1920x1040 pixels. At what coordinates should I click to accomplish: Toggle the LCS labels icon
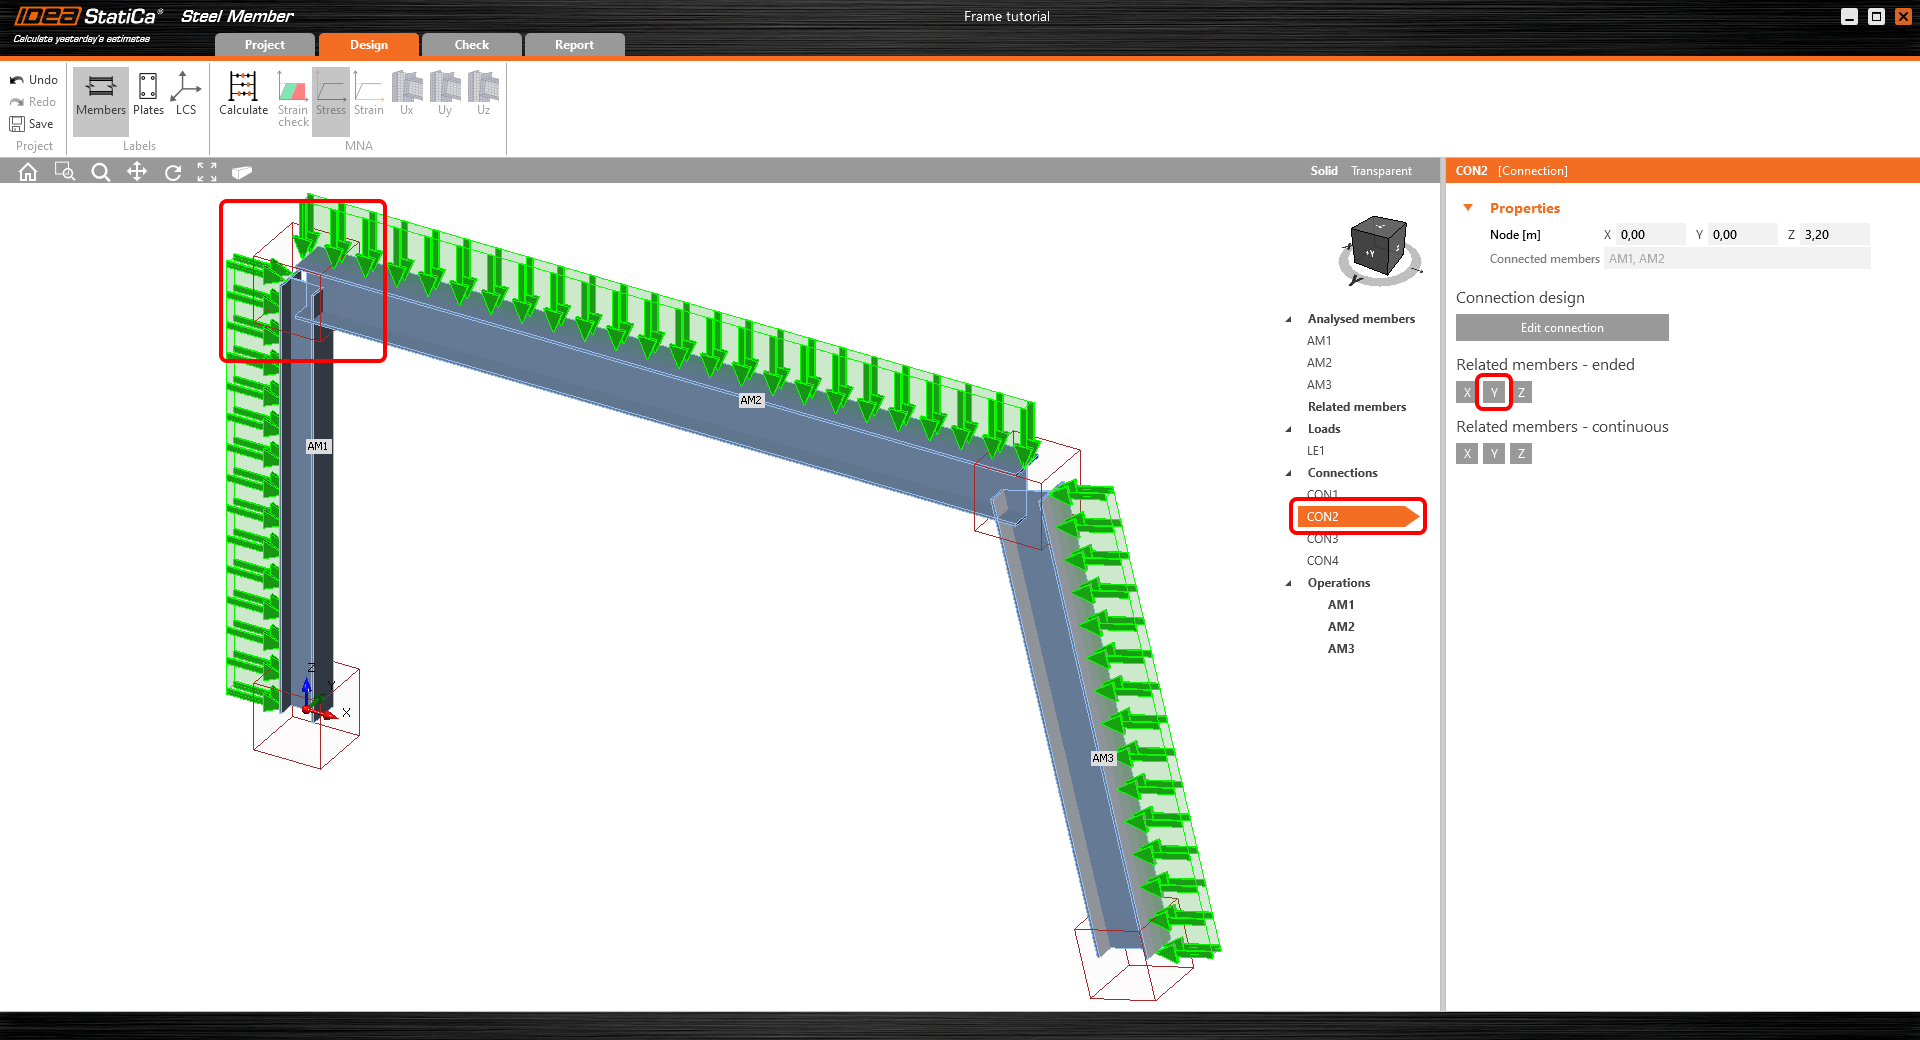[186, 94]
